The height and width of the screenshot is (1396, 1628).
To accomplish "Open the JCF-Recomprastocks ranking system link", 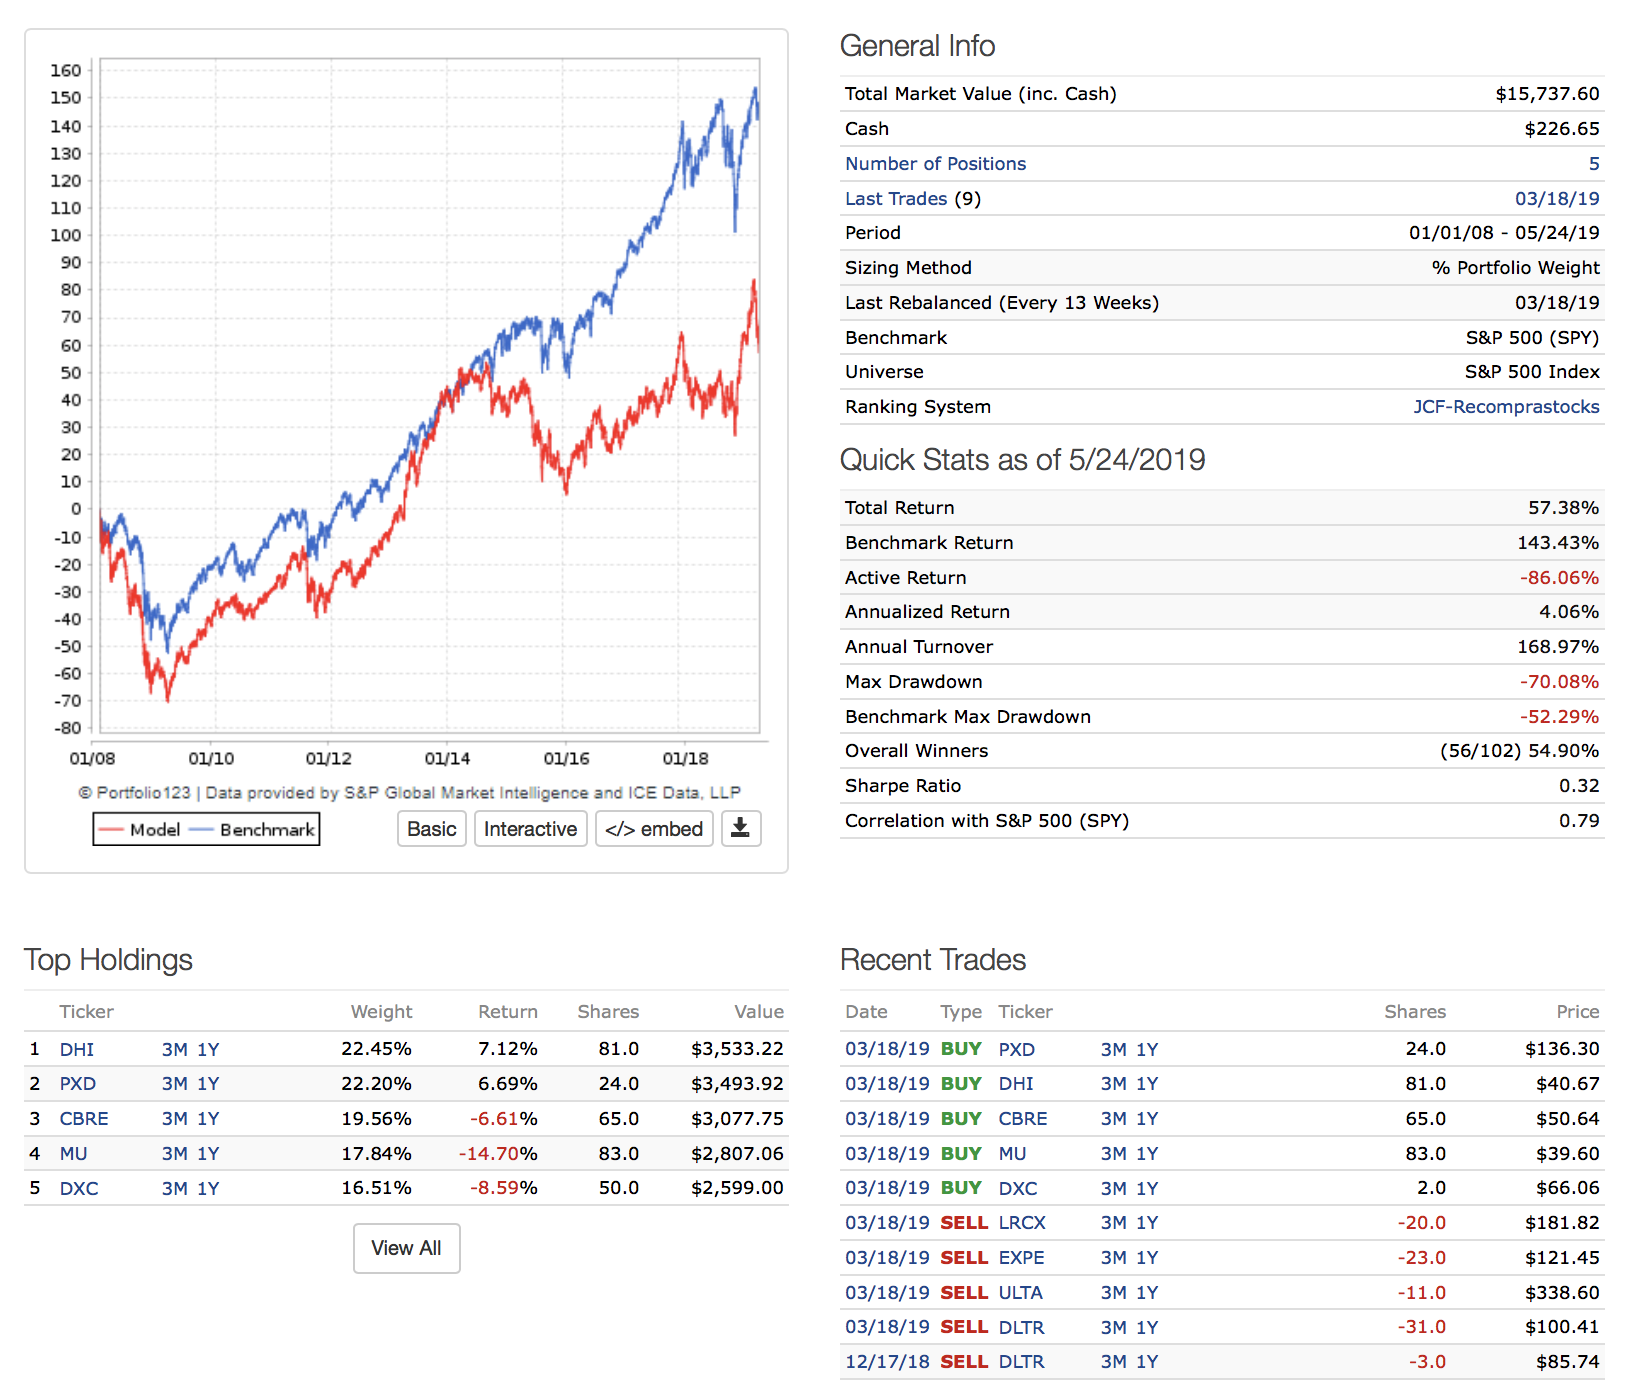I will [x=1505, y=407].
